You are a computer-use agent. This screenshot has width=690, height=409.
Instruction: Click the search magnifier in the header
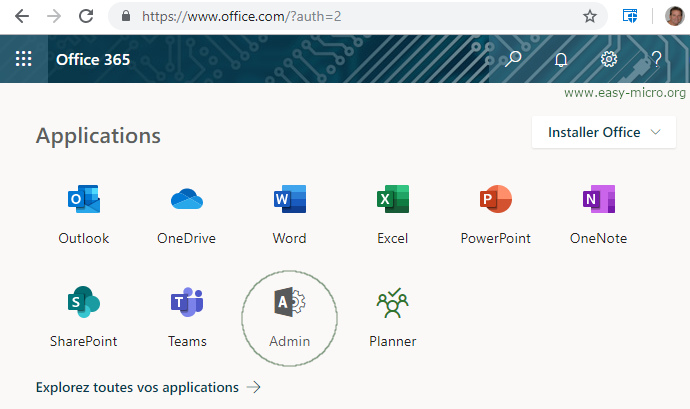(513, 59)
